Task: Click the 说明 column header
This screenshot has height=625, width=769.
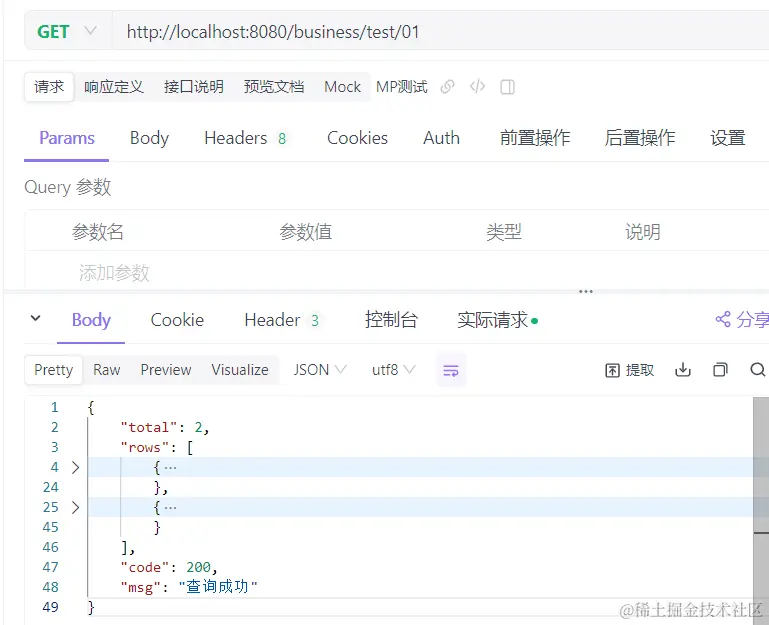Action: pyautogui.click(x=642, y=232)
